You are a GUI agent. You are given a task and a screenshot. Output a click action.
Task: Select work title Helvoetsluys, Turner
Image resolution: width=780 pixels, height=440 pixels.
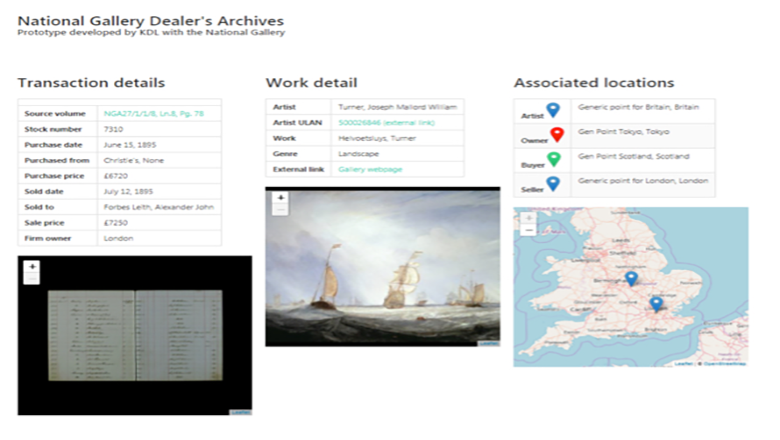click(377, 138)
